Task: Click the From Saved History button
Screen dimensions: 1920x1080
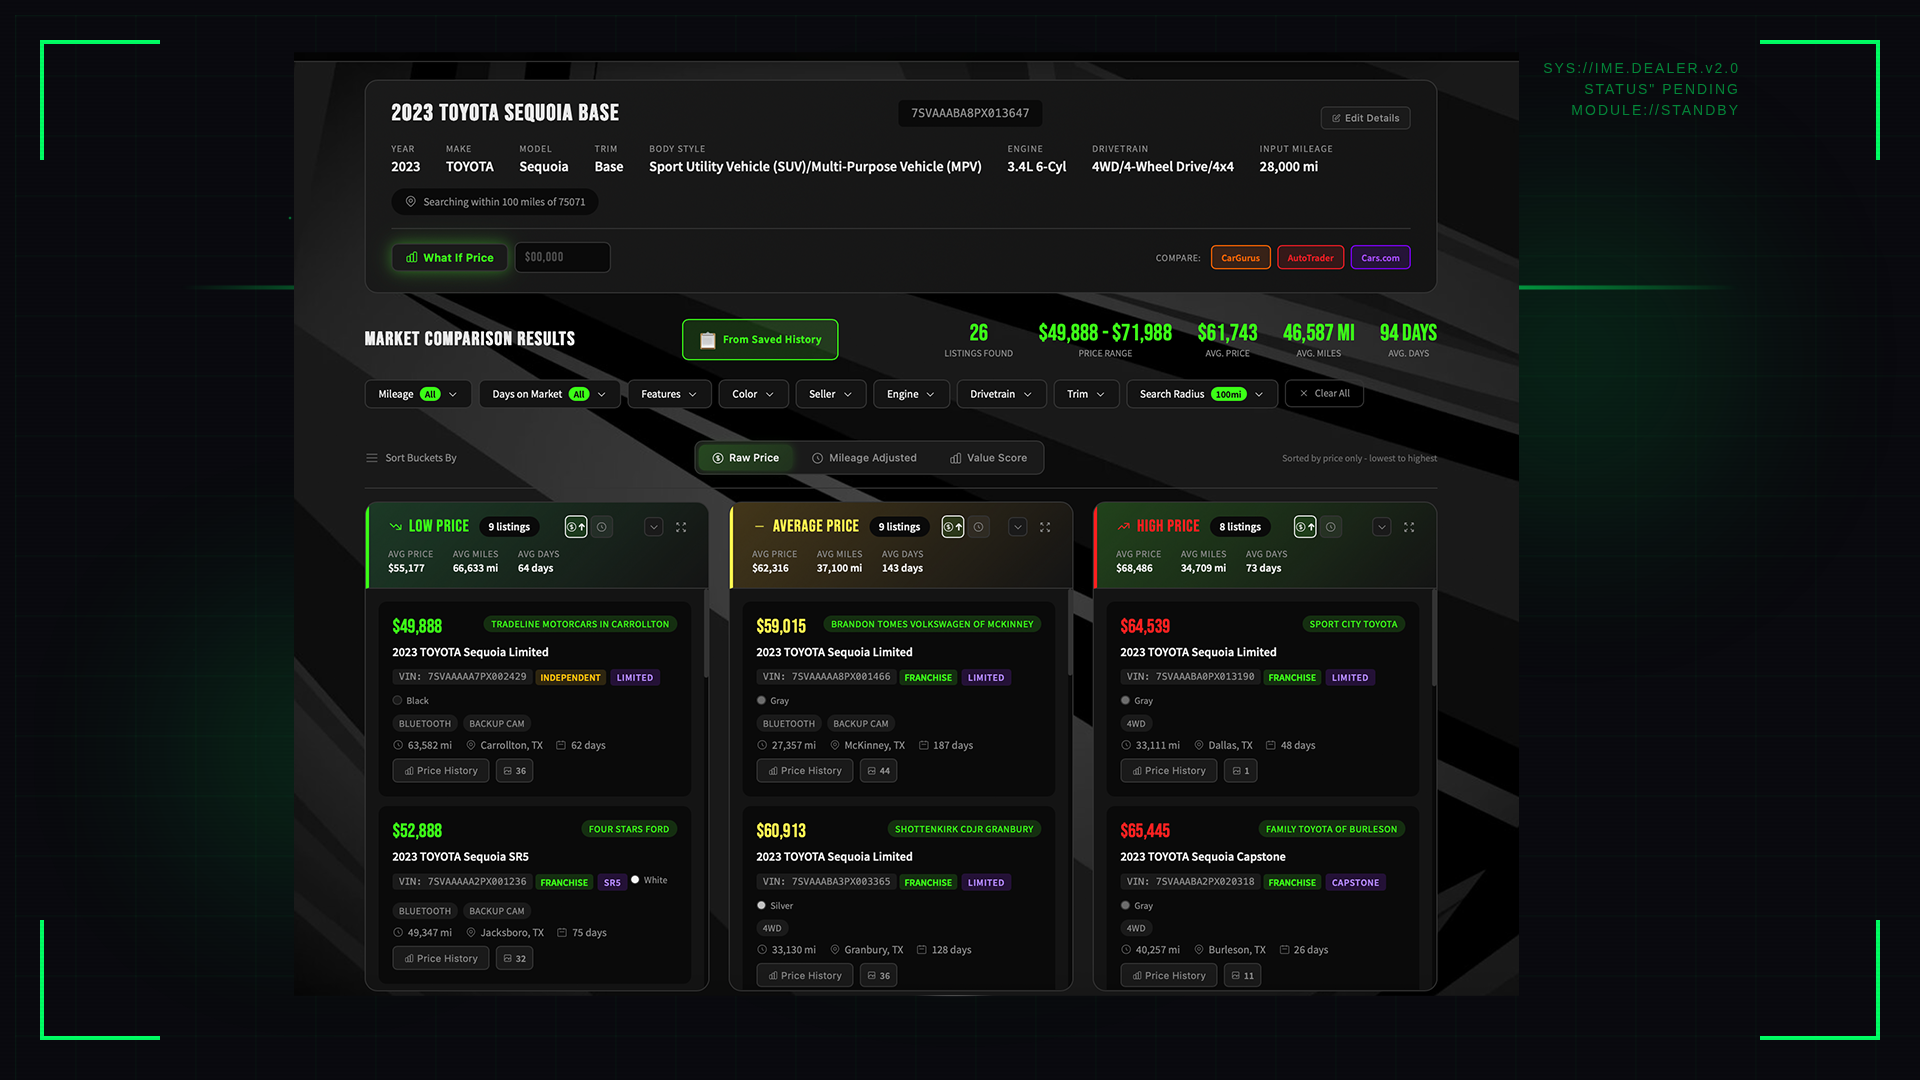Action: click(x=759, y=339)
